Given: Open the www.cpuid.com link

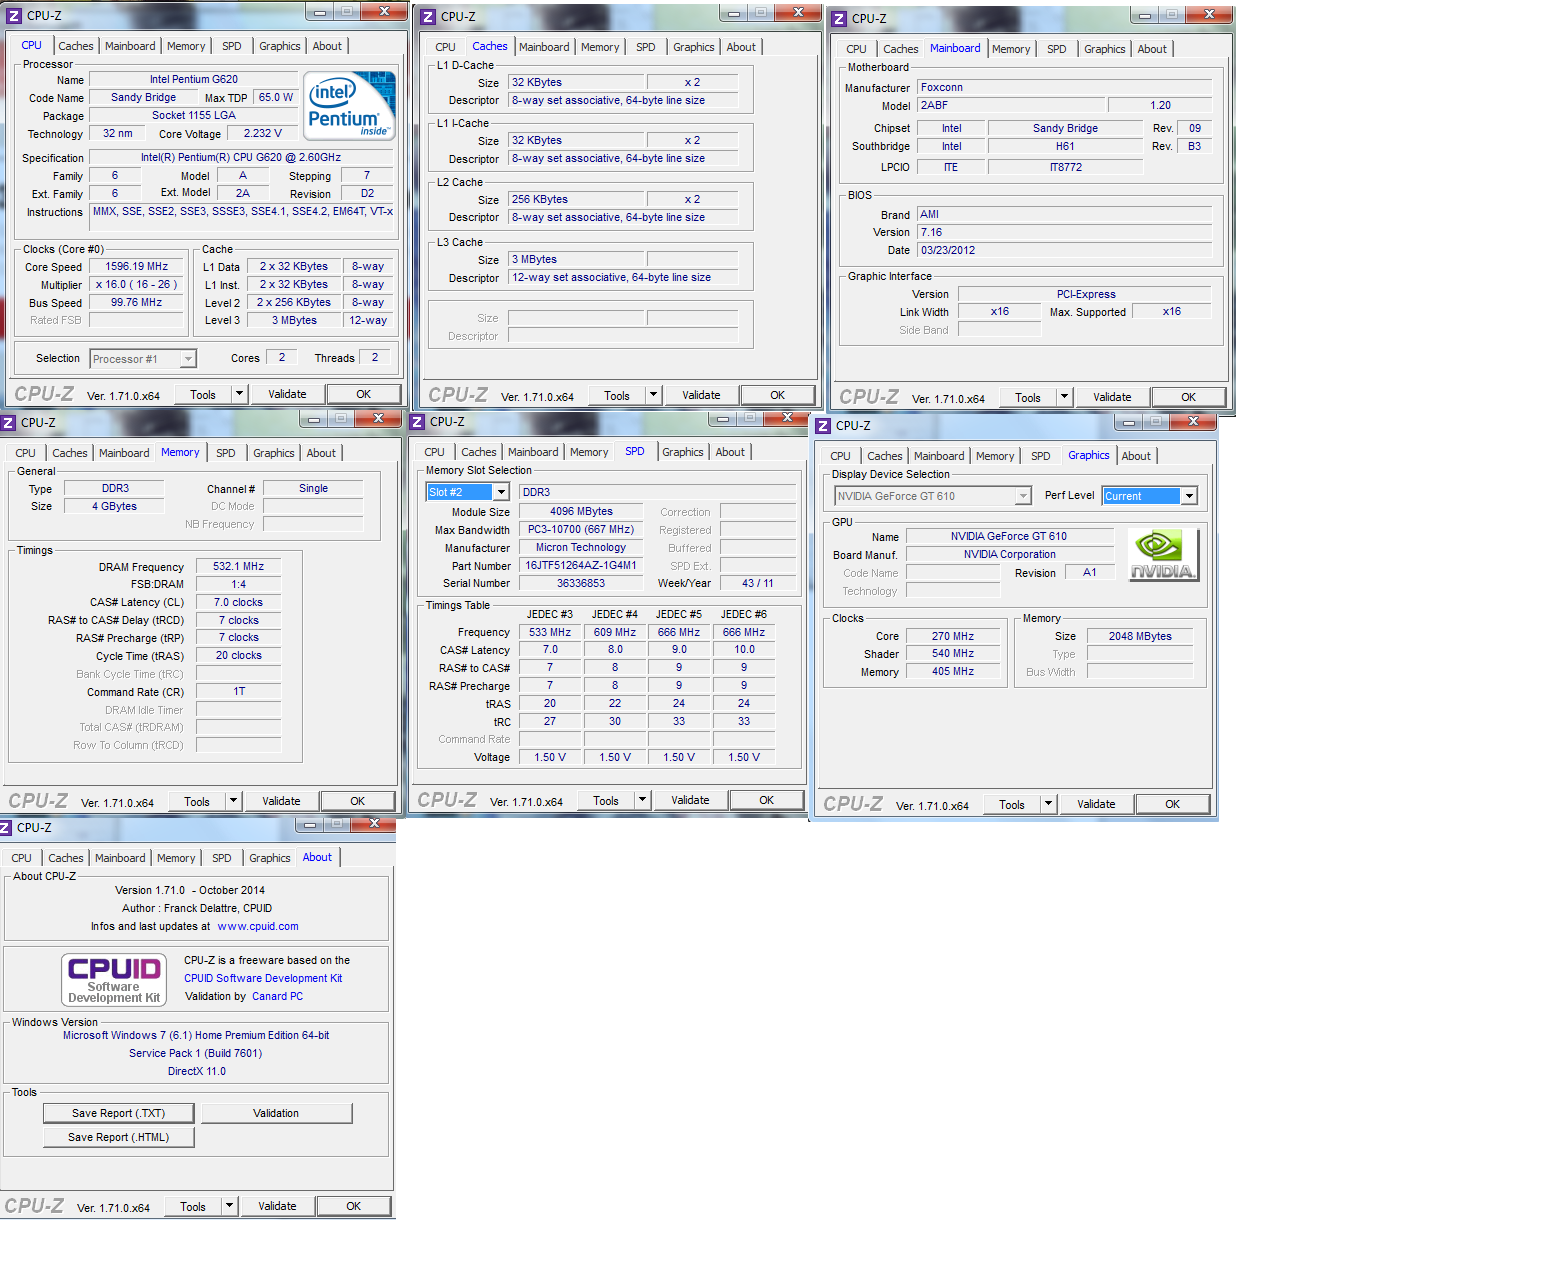Looking at the screenshot, I should (x=258, y=926).
